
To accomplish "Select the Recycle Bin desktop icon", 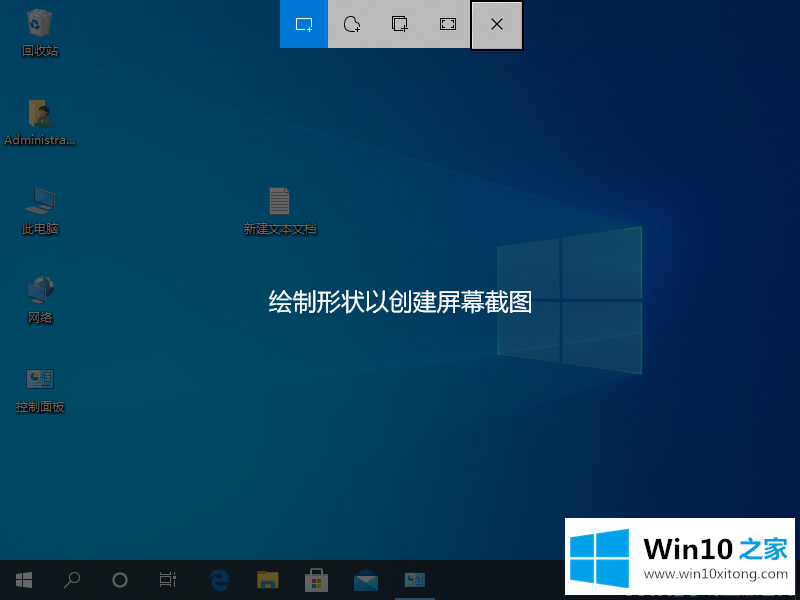I will click(x=40, y=23).
